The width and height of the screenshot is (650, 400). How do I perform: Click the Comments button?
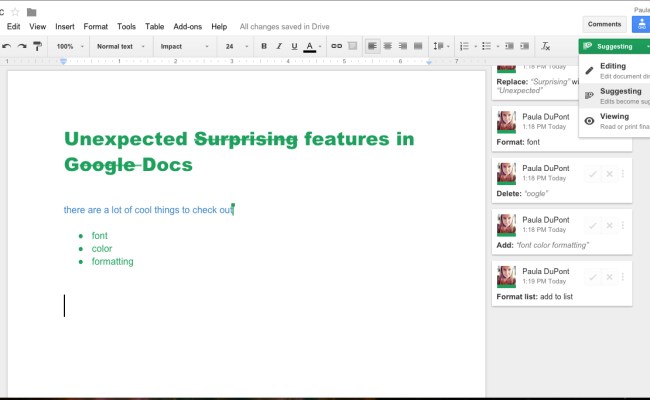click(604, 24)
